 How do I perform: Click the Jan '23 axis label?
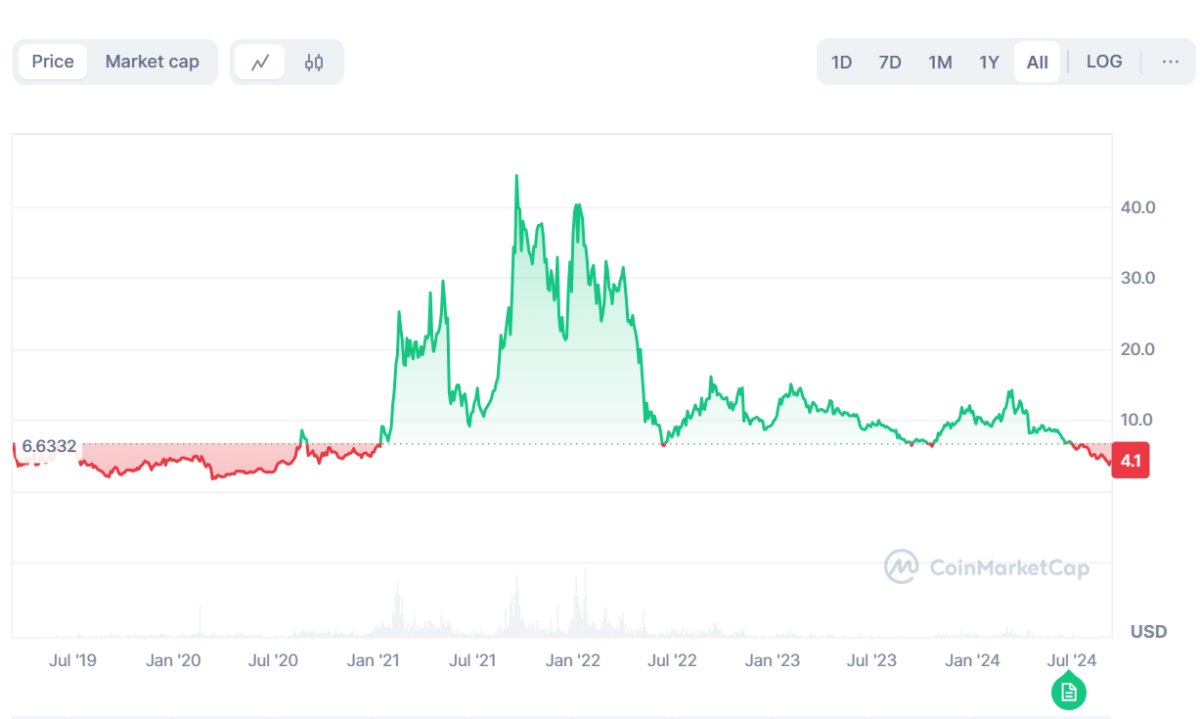(773, 661)
